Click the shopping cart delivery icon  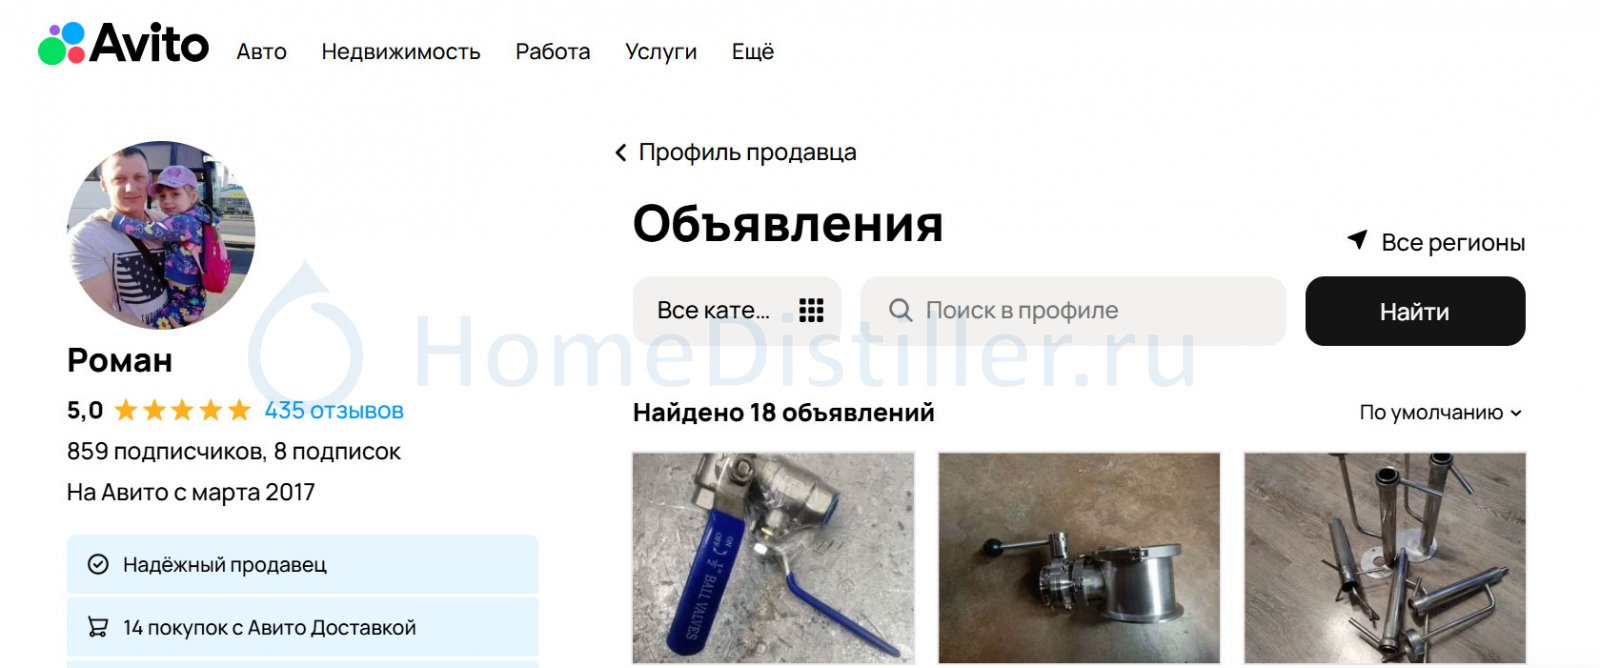tap(98, 628)
